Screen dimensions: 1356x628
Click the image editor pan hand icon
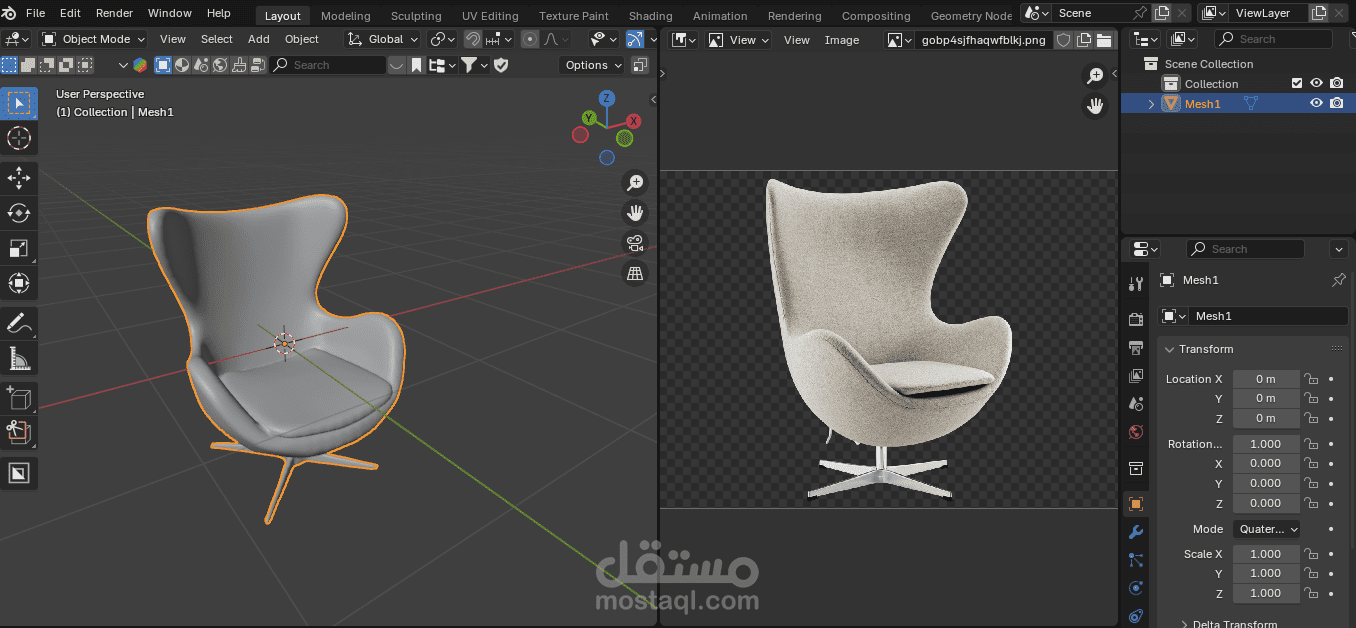1096,106
